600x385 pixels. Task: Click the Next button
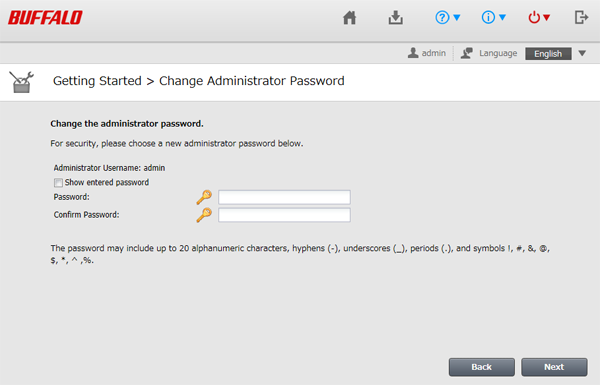[x=554, y=367]
